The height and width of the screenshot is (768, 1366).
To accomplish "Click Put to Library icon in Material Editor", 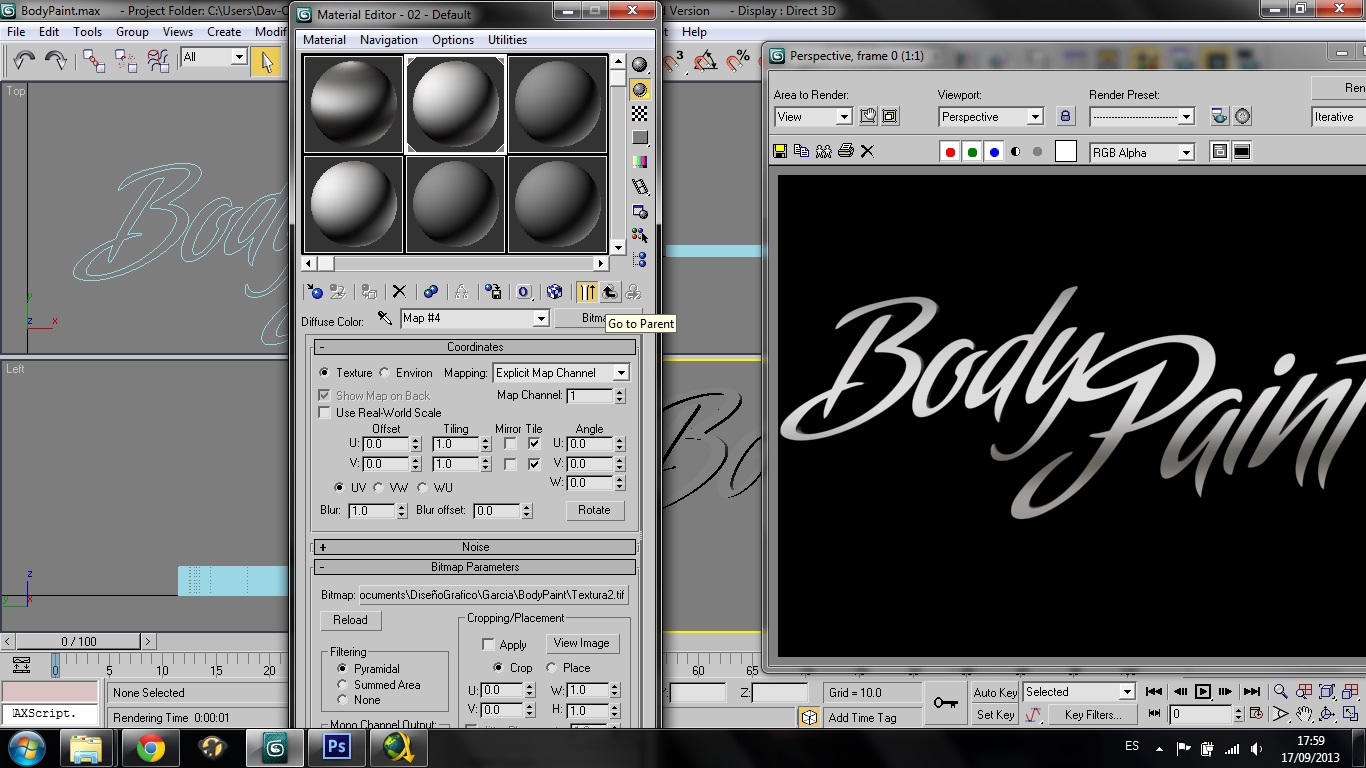I will [x=493, y=292].
